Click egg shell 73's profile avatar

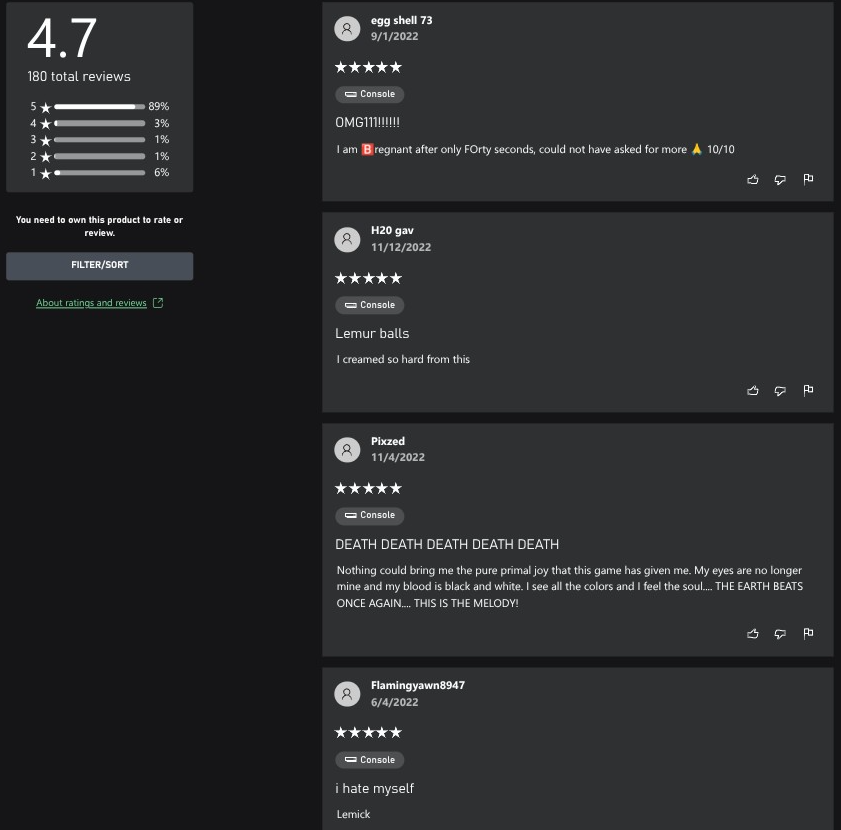(347, 28)
